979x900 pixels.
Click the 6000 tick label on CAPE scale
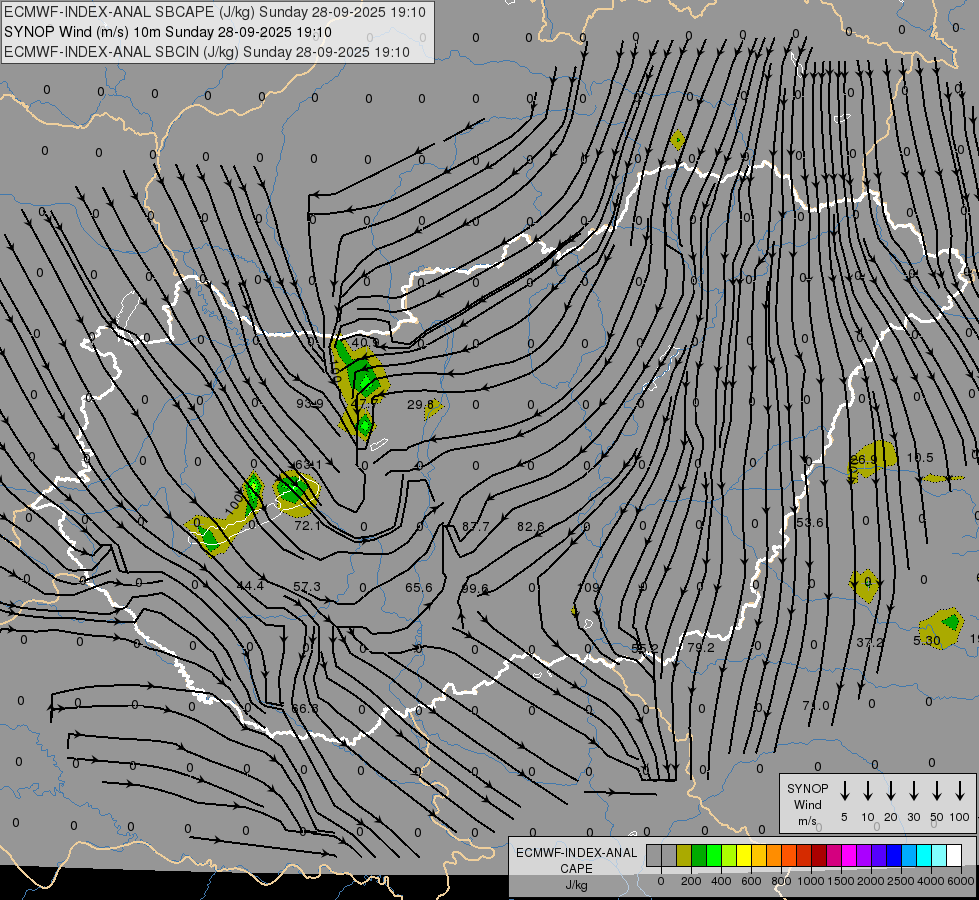[961, 881]
